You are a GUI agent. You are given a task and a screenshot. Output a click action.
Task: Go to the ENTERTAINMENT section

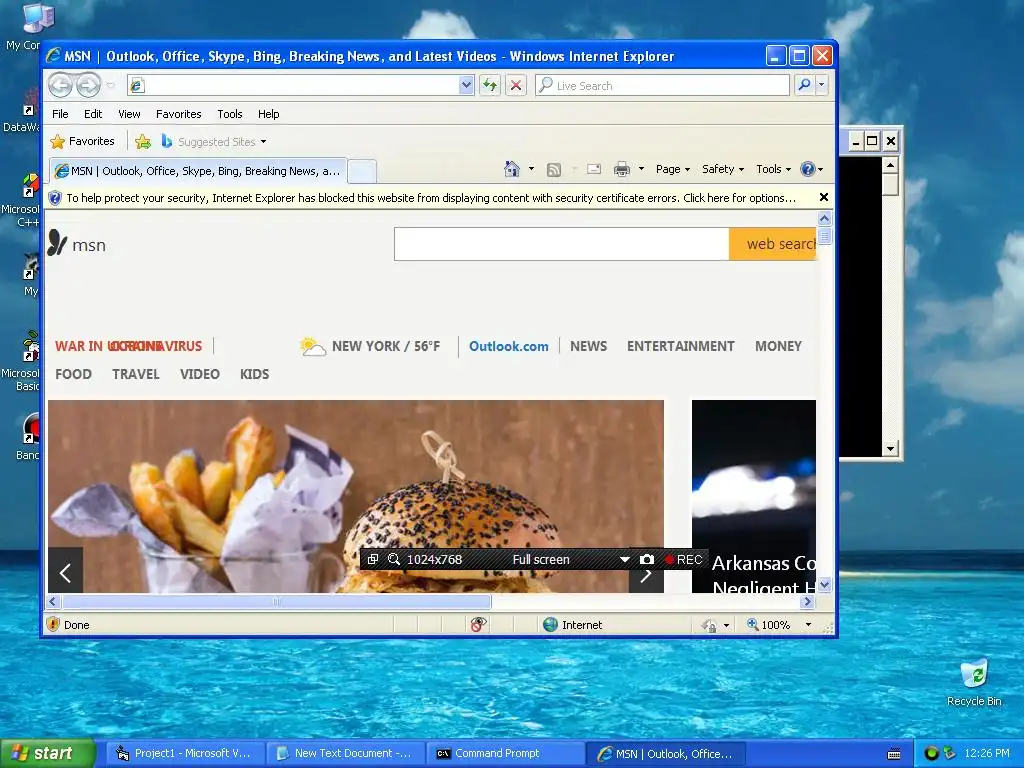(x=680, y=346)
